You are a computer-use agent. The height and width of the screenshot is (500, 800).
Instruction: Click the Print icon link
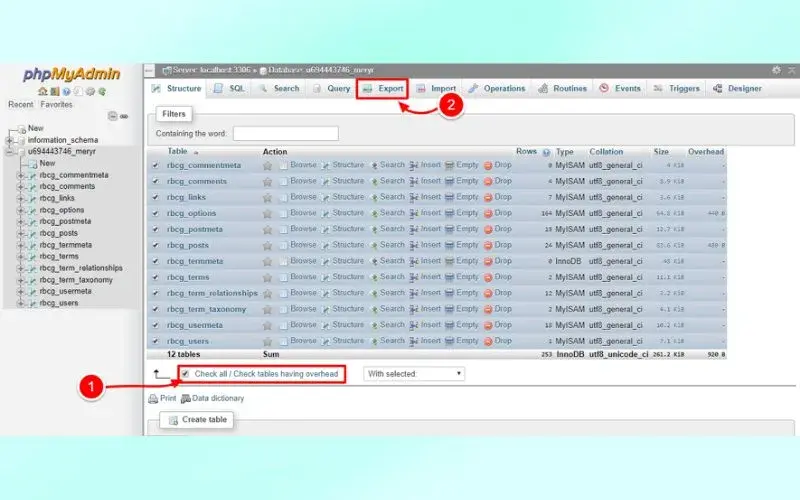click(x=162, y=398)
